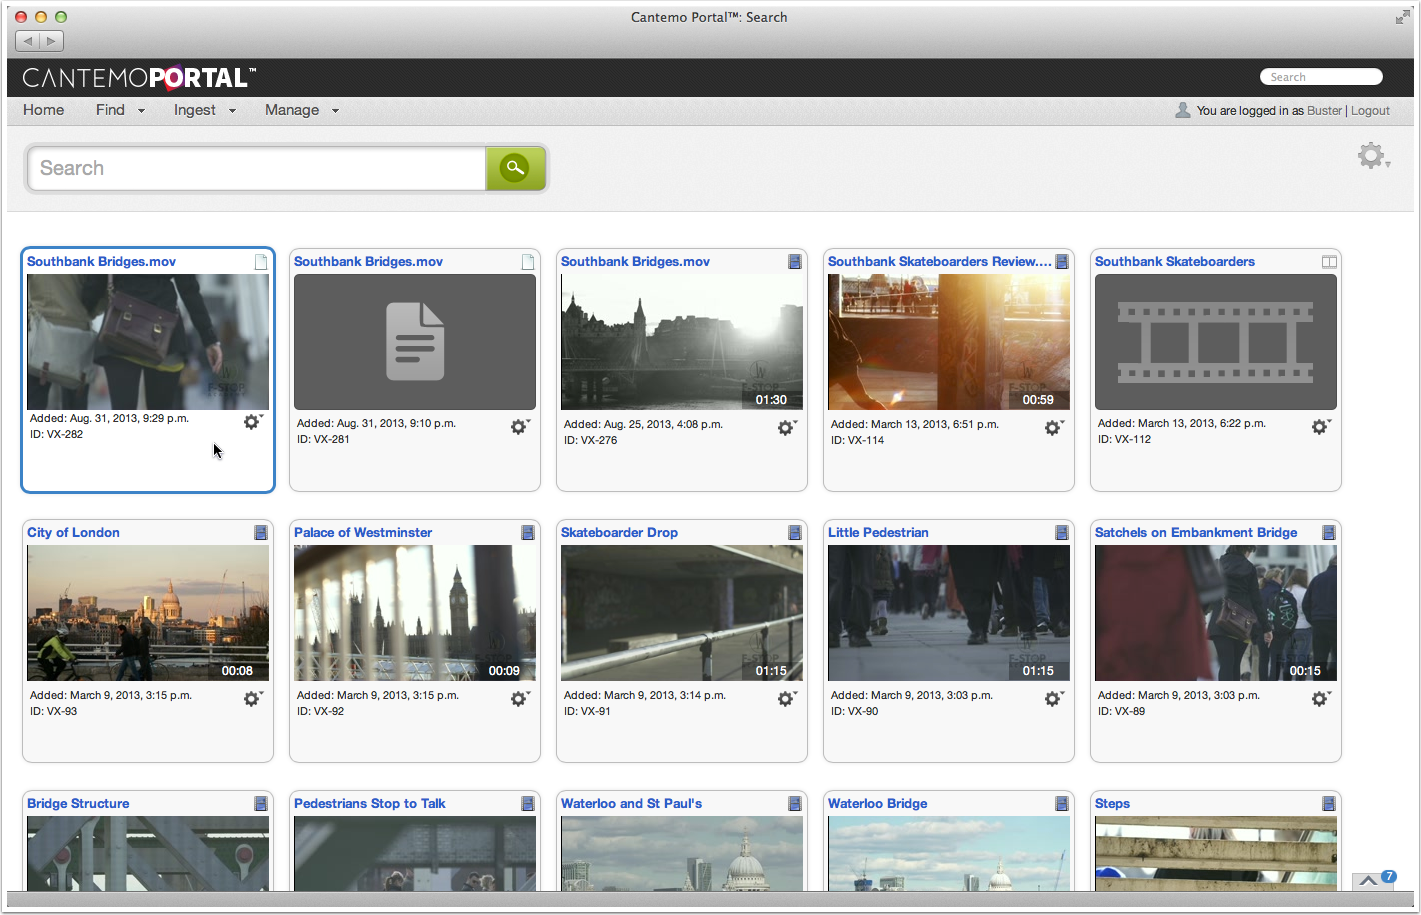The image size is (1421, 915).
Task: Click video type icon on VX-276 card
Action: (795, 262)
